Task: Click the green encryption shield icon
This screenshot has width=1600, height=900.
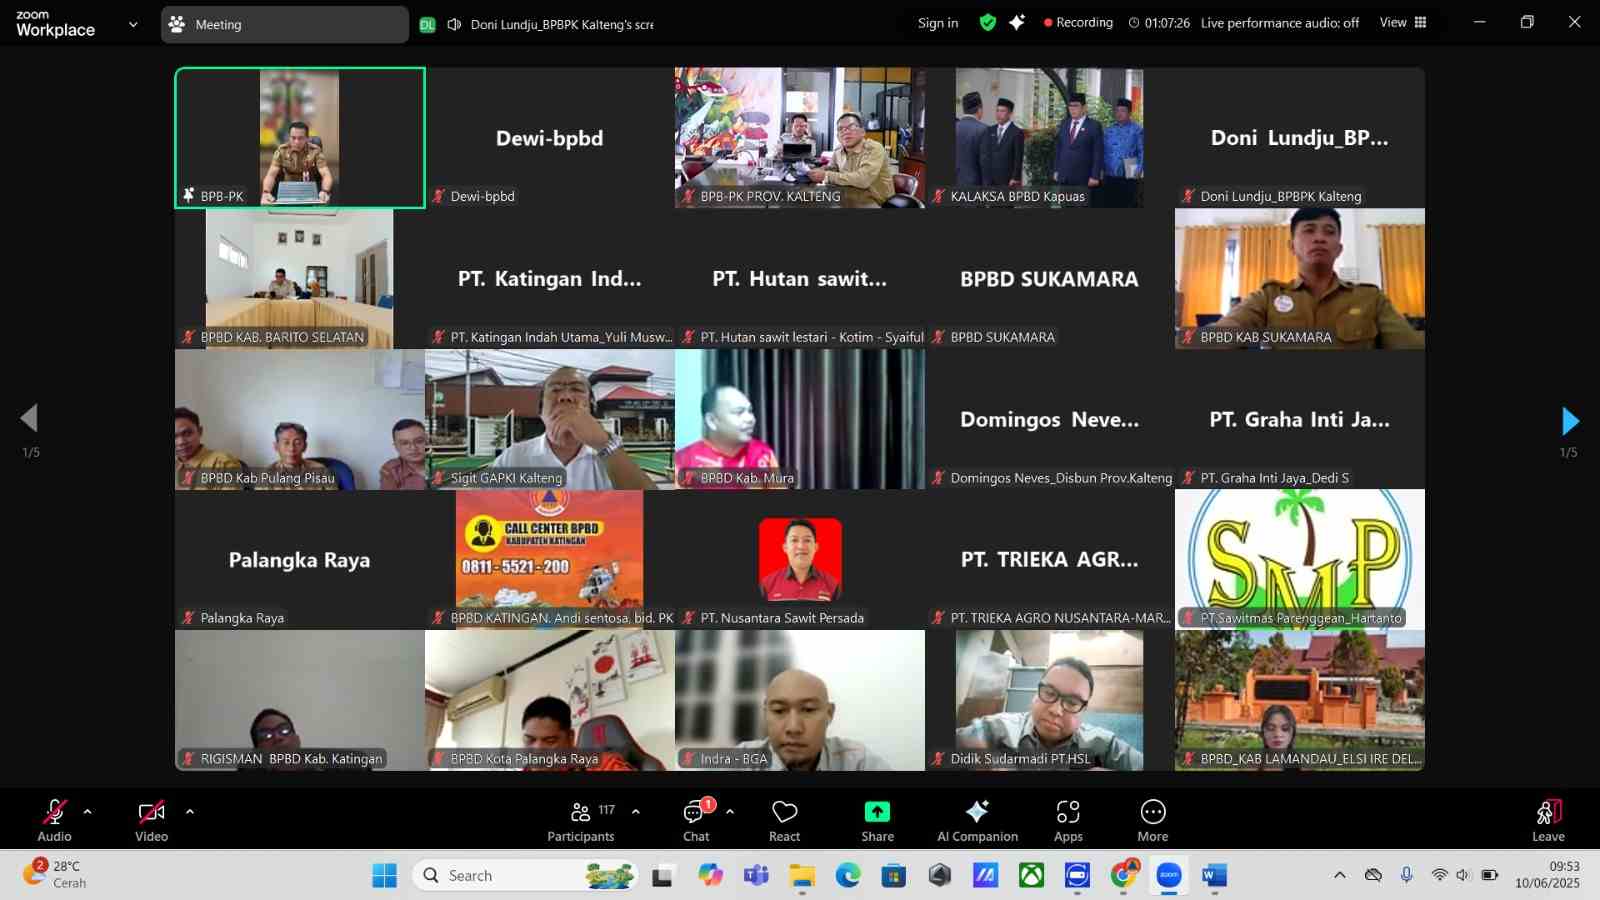Action: (988, 23)
